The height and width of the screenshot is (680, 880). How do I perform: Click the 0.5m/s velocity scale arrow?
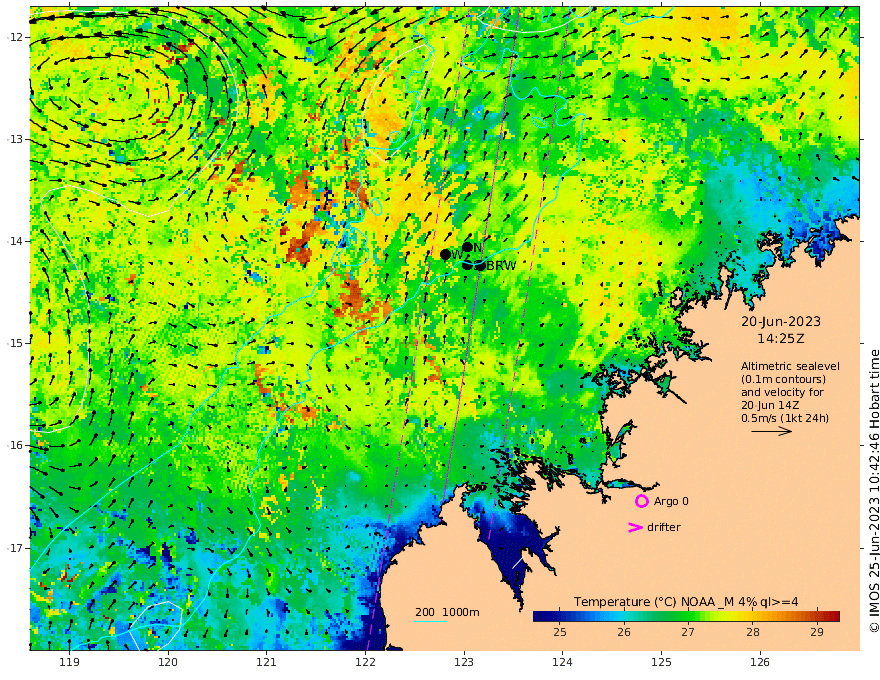coord(772,431)
